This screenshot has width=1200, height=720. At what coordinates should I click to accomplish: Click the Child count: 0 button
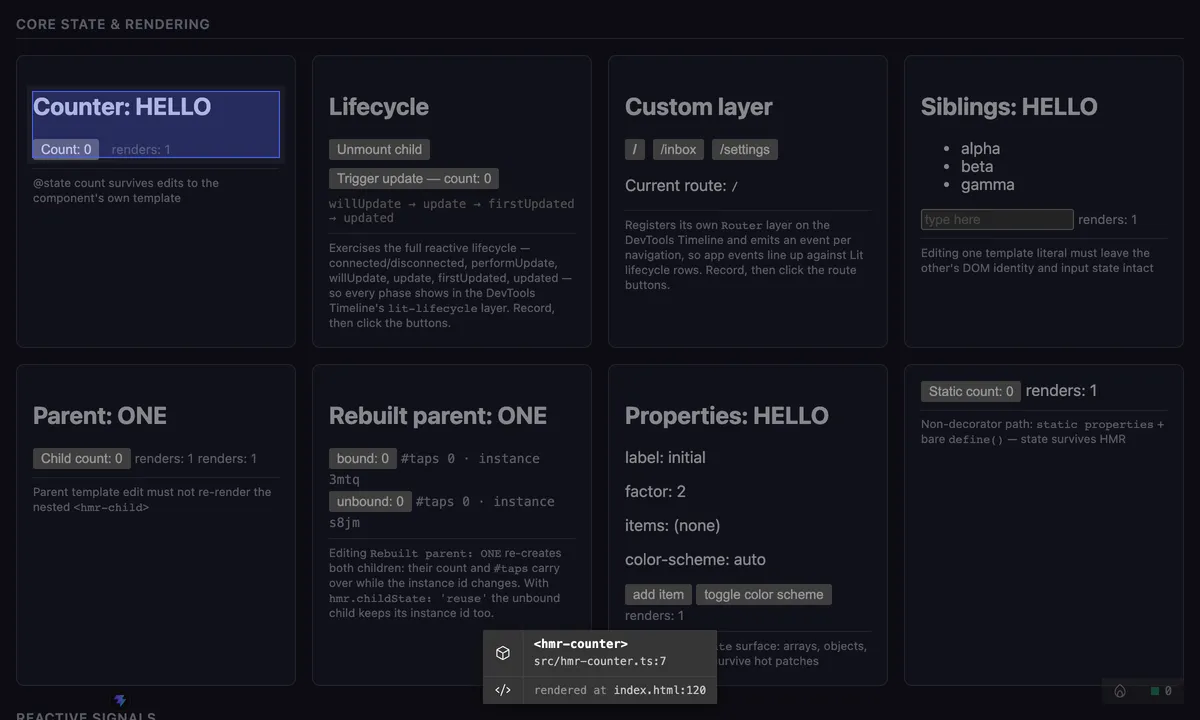pos(82,458)
